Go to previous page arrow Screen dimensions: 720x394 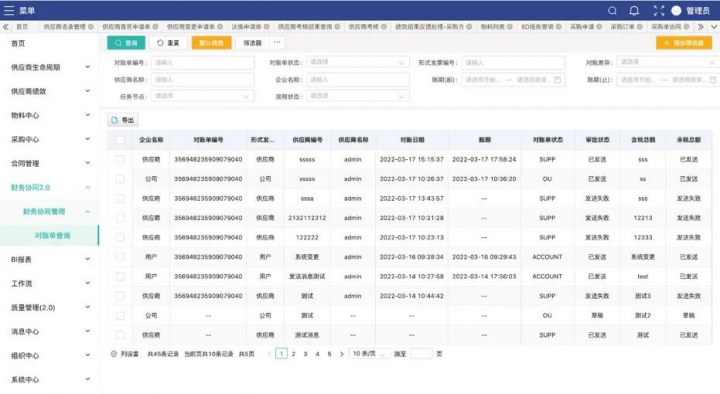pos(269,354)
